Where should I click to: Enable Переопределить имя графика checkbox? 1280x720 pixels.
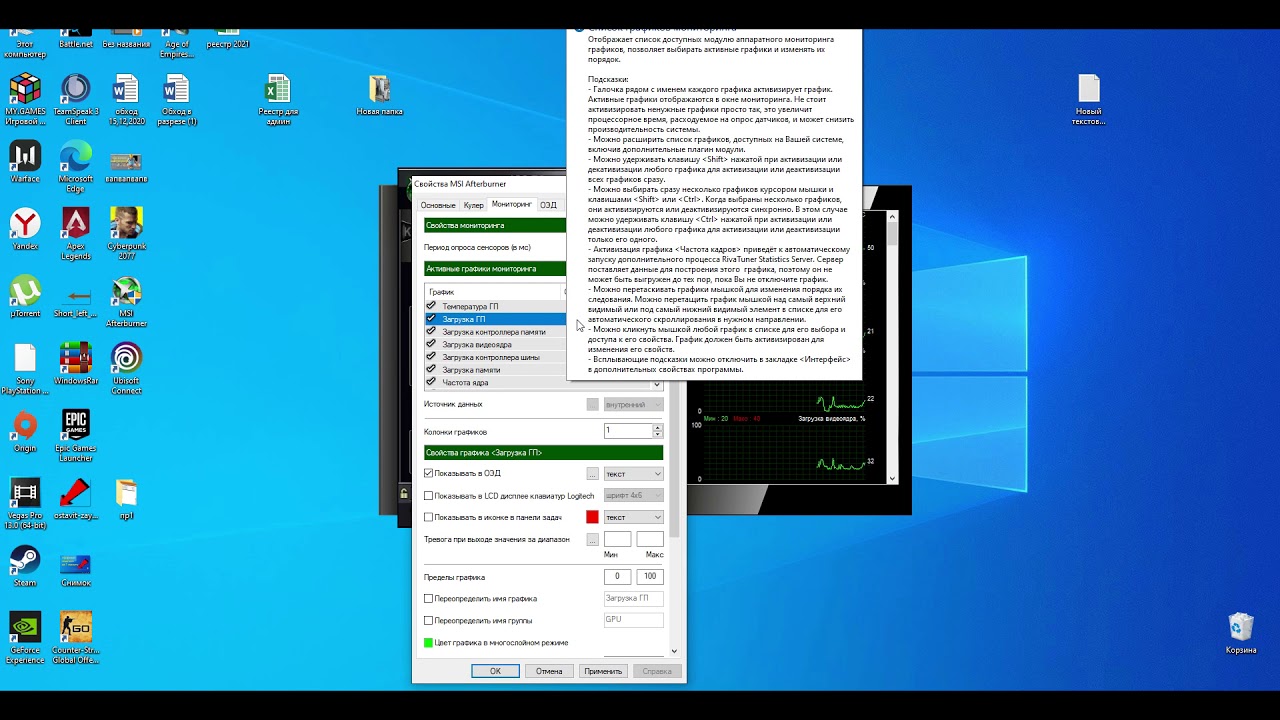pos(429,598)
